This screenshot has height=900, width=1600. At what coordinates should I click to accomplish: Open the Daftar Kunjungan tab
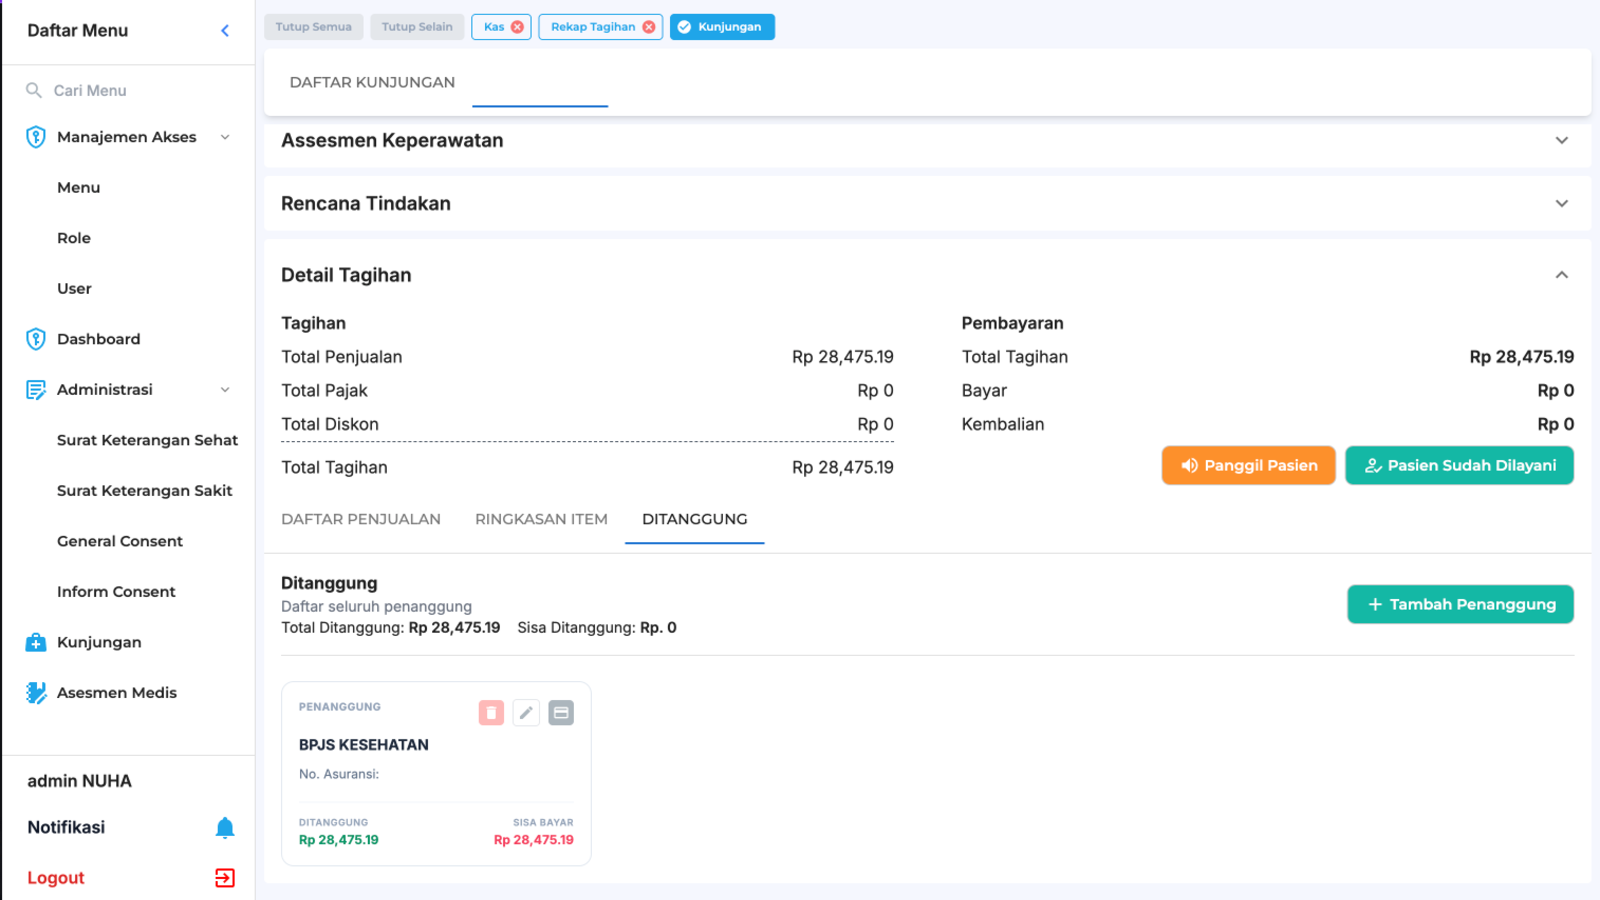point(372,82)
